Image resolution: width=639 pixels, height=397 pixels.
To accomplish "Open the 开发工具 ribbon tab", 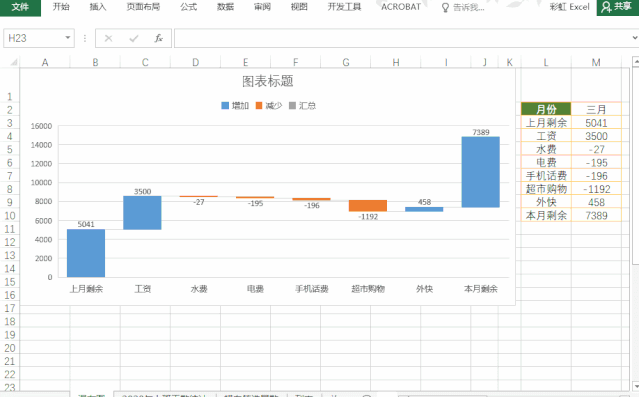I will pyautogui.click(x=344, y=7).
